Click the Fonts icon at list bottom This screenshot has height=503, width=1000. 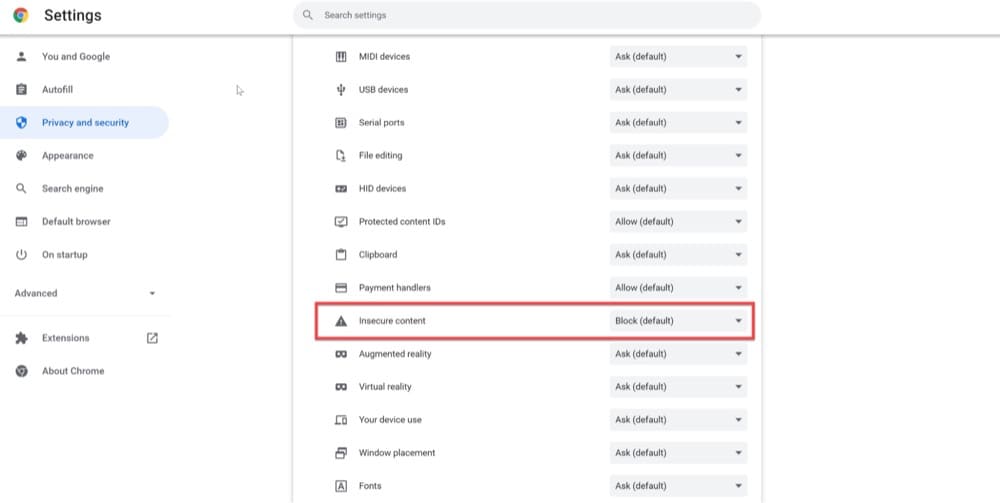pyautogui.click(x=341, y=486)
